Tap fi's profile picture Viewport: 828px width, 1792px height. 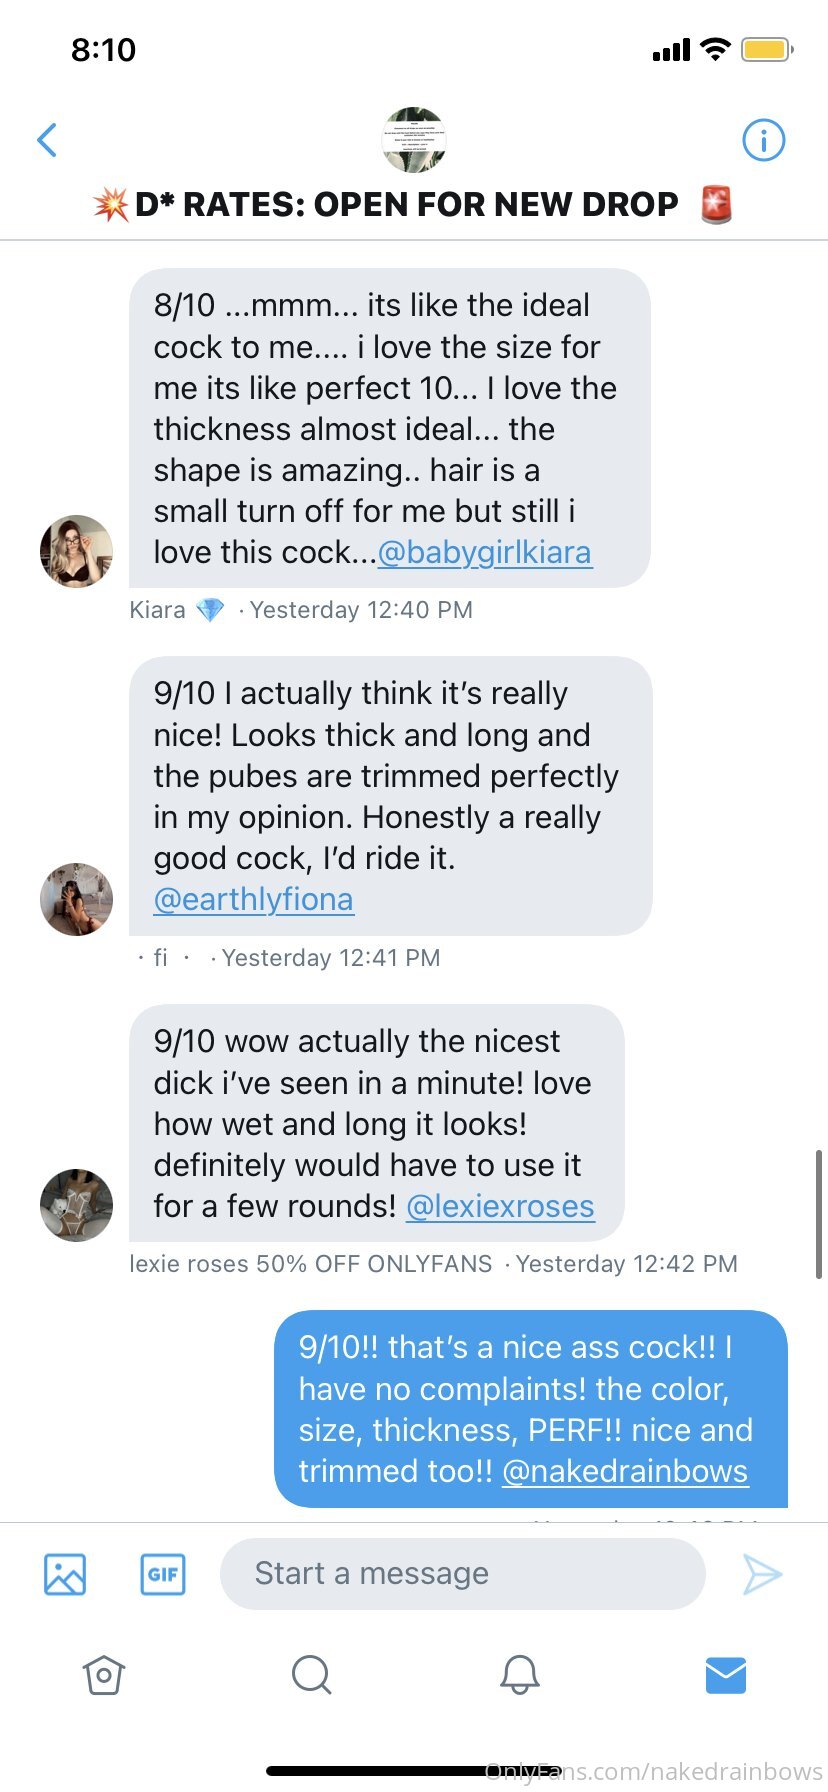coord(76,899)
